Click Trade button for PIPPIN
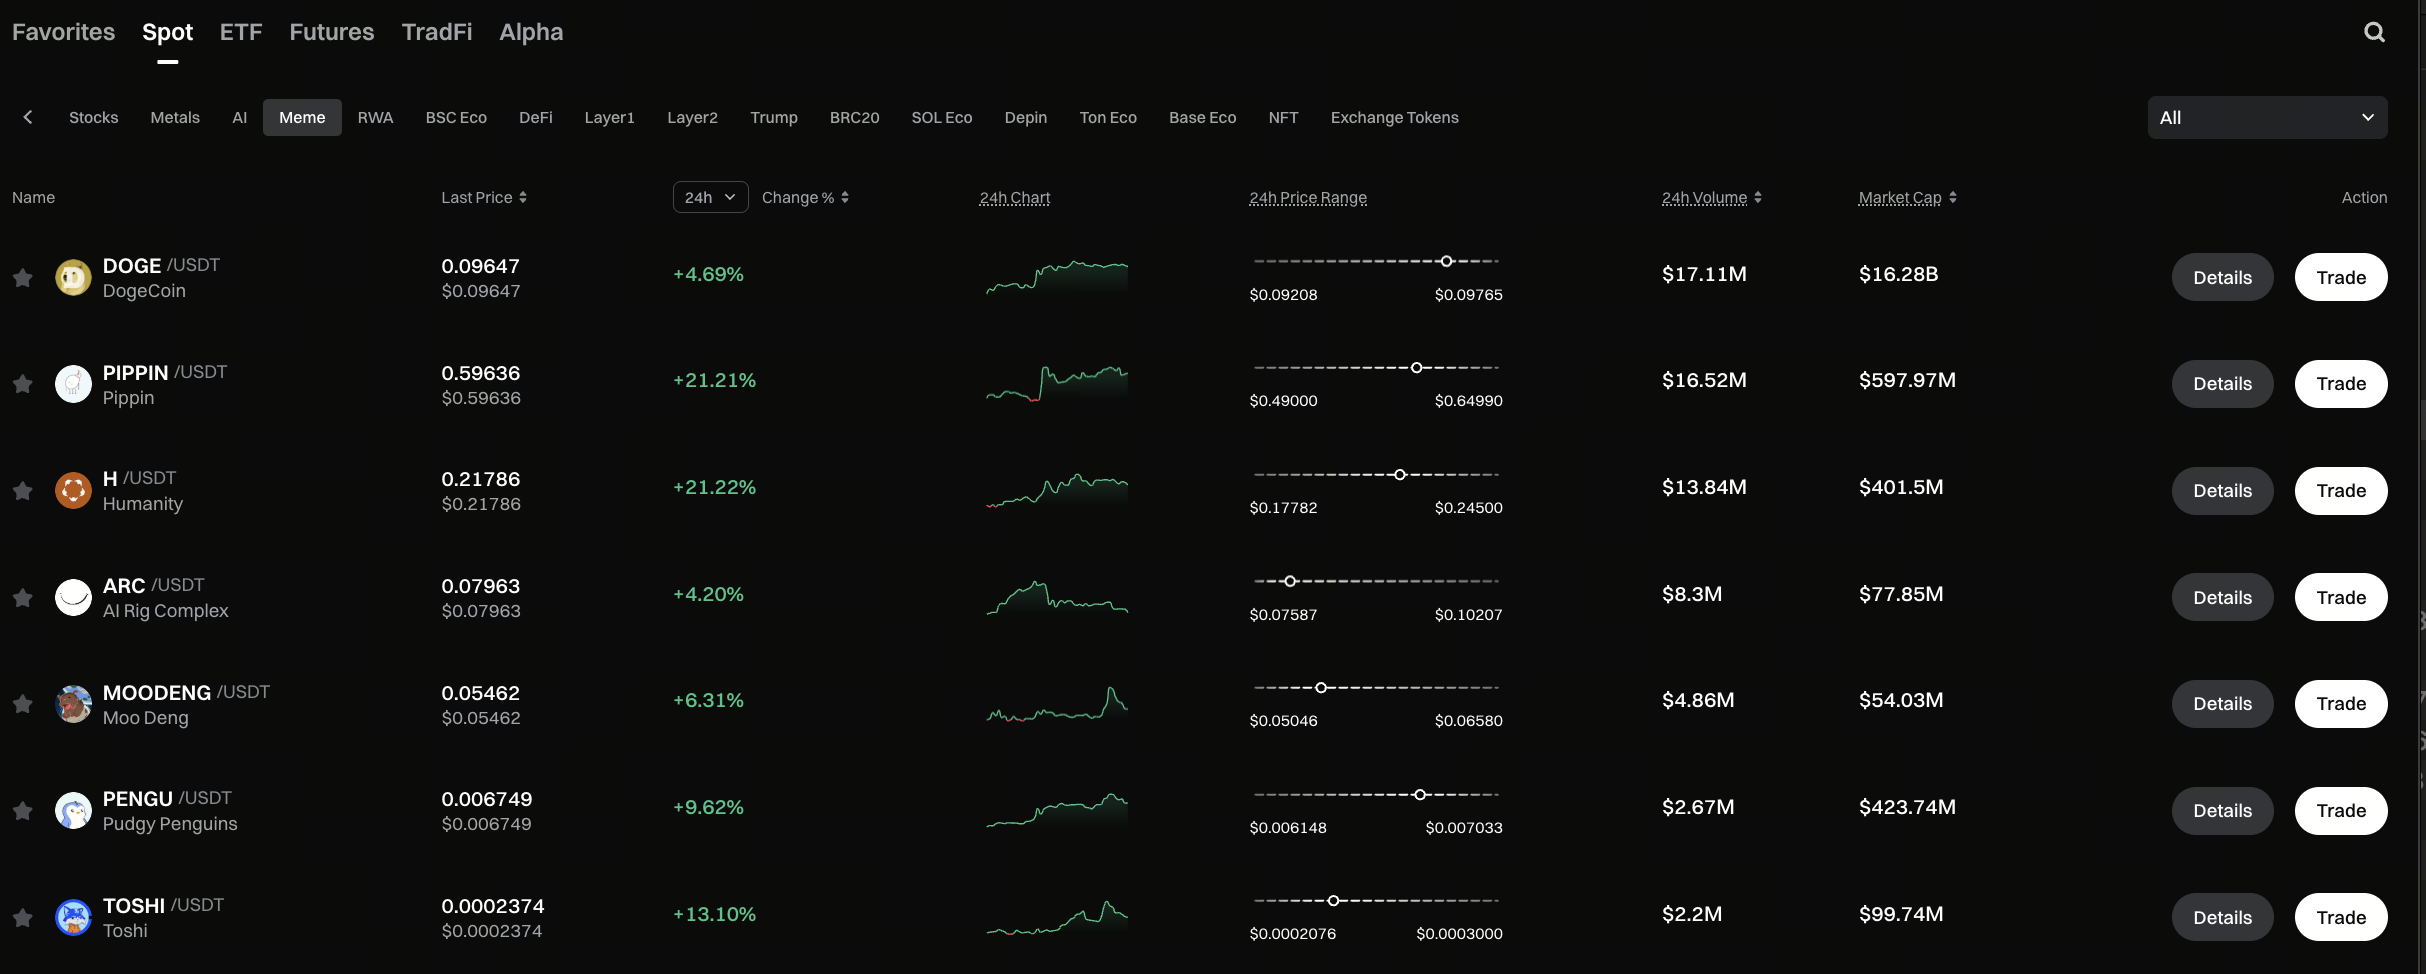This screenshot has width=2426, height=974. coord(2340,384)
